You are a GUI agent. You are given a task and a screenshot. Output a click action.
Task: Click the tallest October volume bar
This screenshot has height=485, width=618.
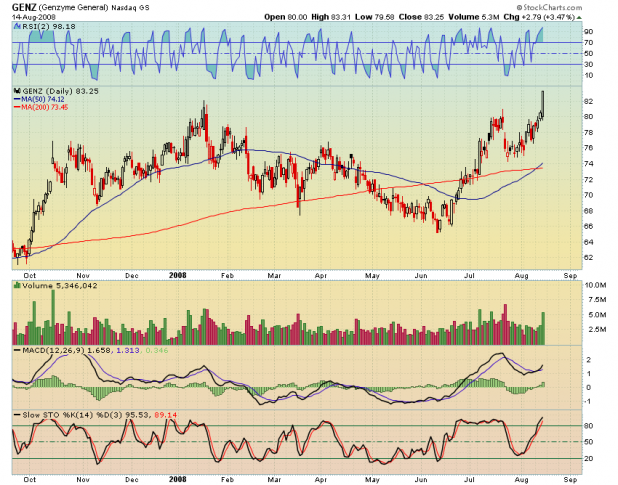click(54, 318)
